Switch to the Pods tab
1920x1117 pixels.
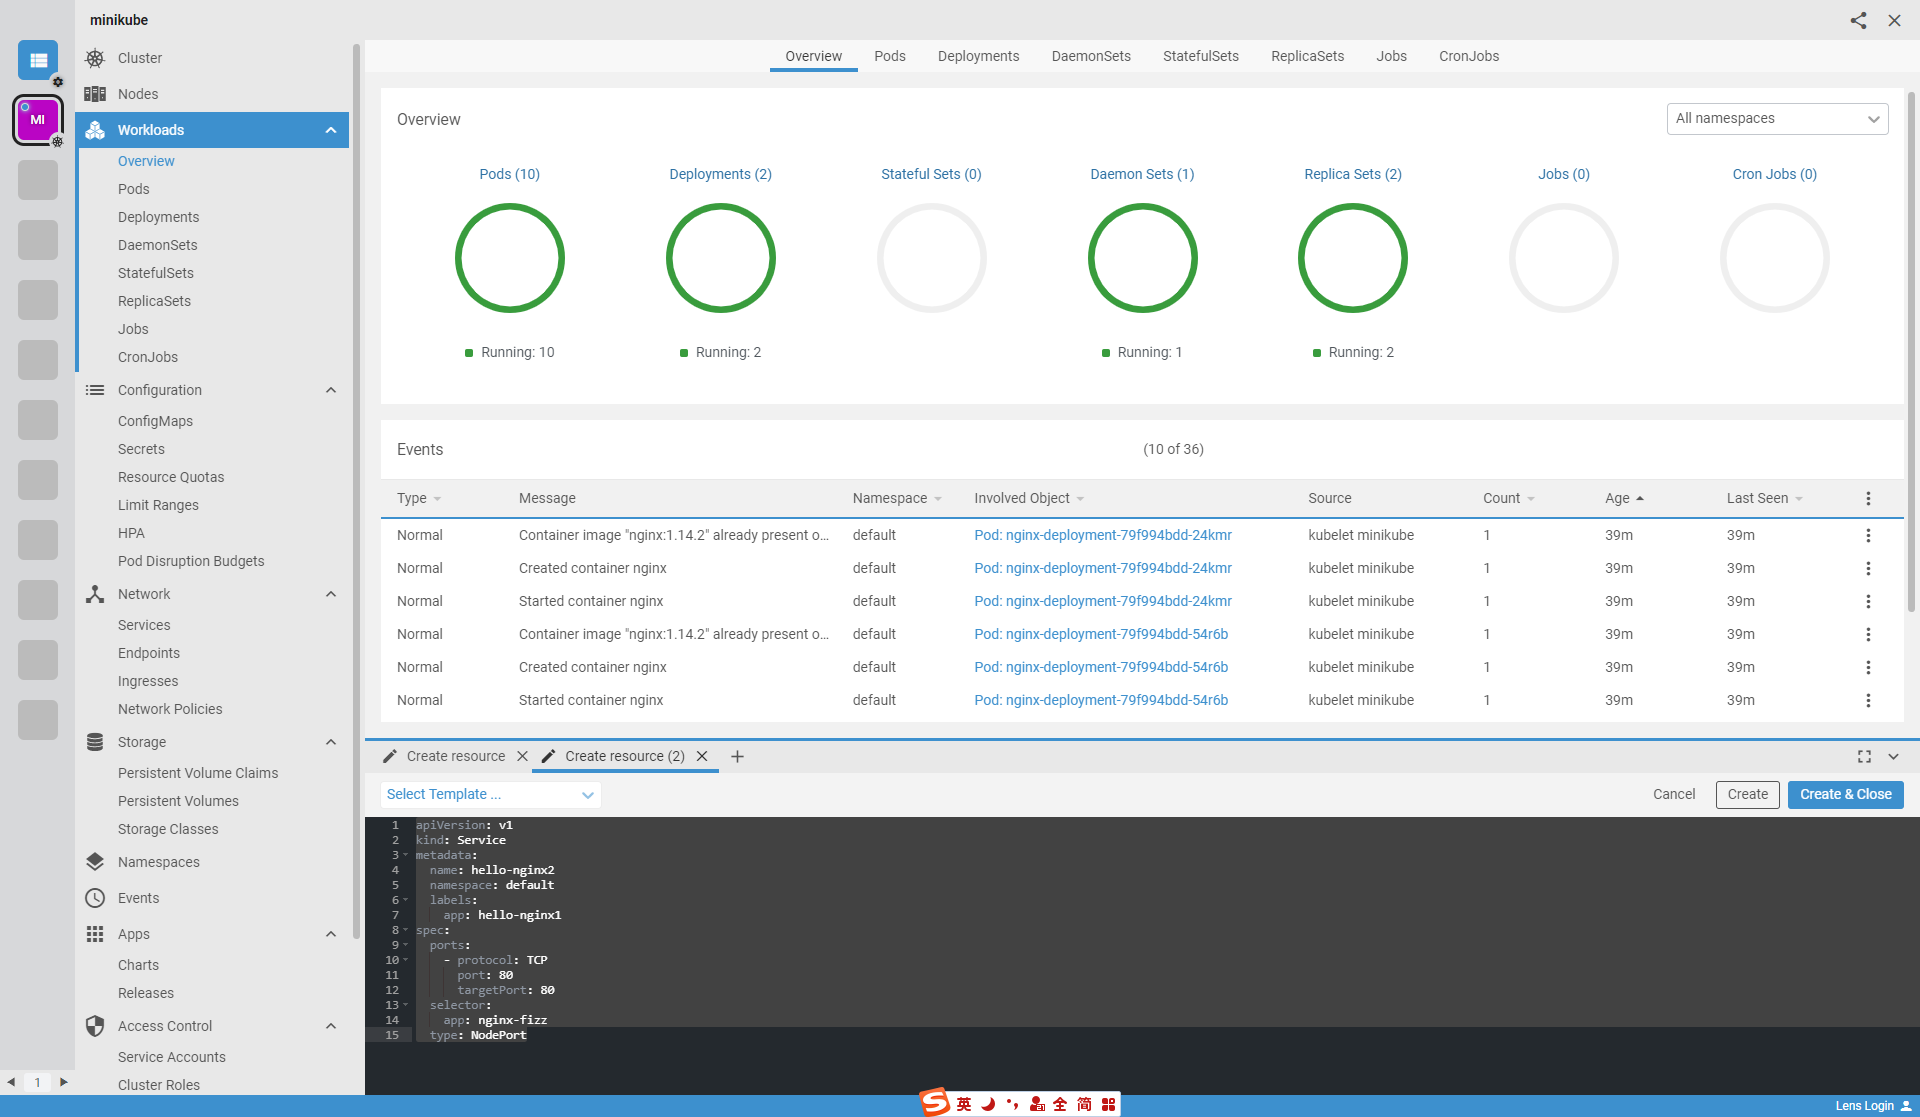click(x=891, y=56)
